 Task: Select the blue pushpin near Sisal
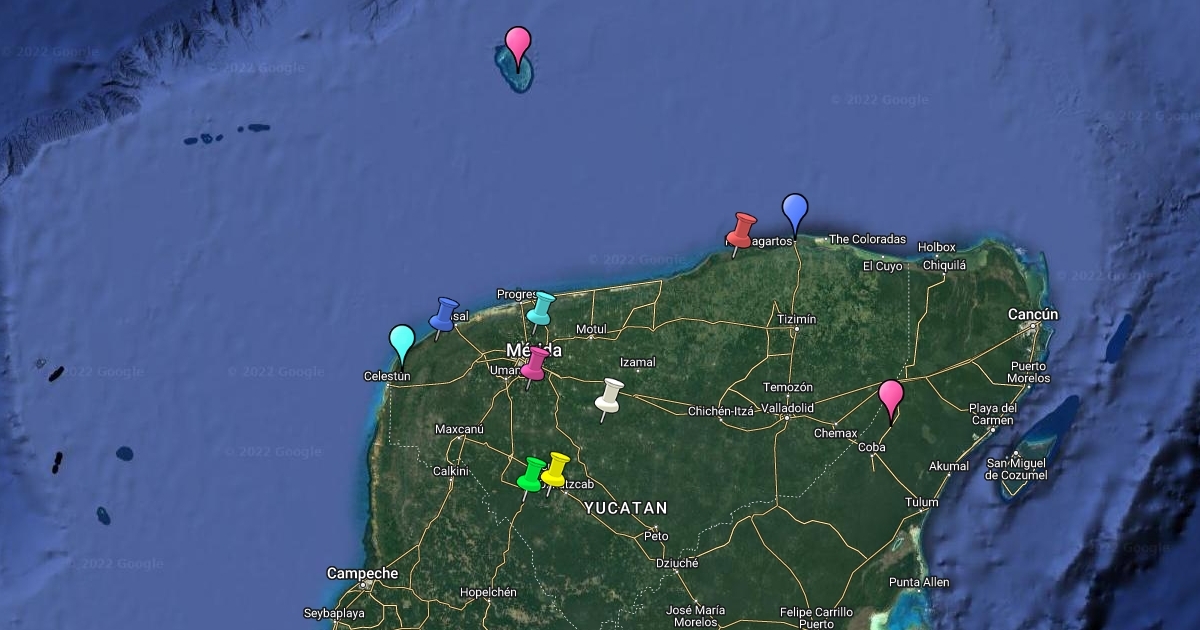[443, 314]
